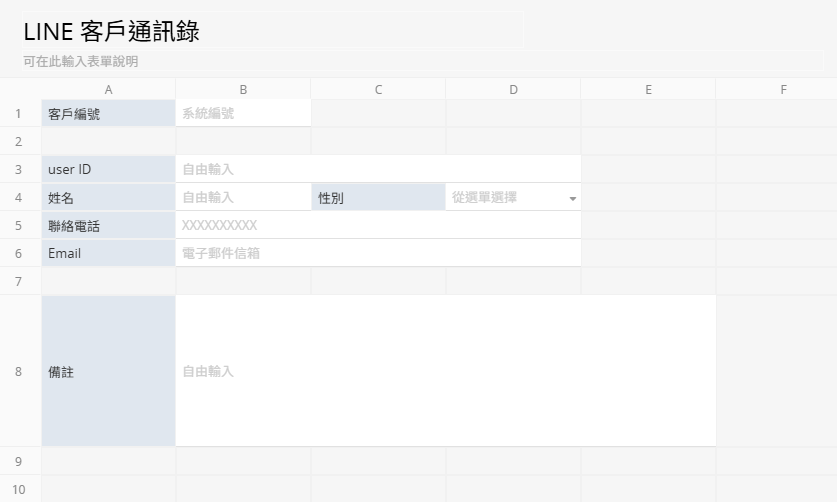
Task: Select row 10 header
Action: (x=20, y=489)
